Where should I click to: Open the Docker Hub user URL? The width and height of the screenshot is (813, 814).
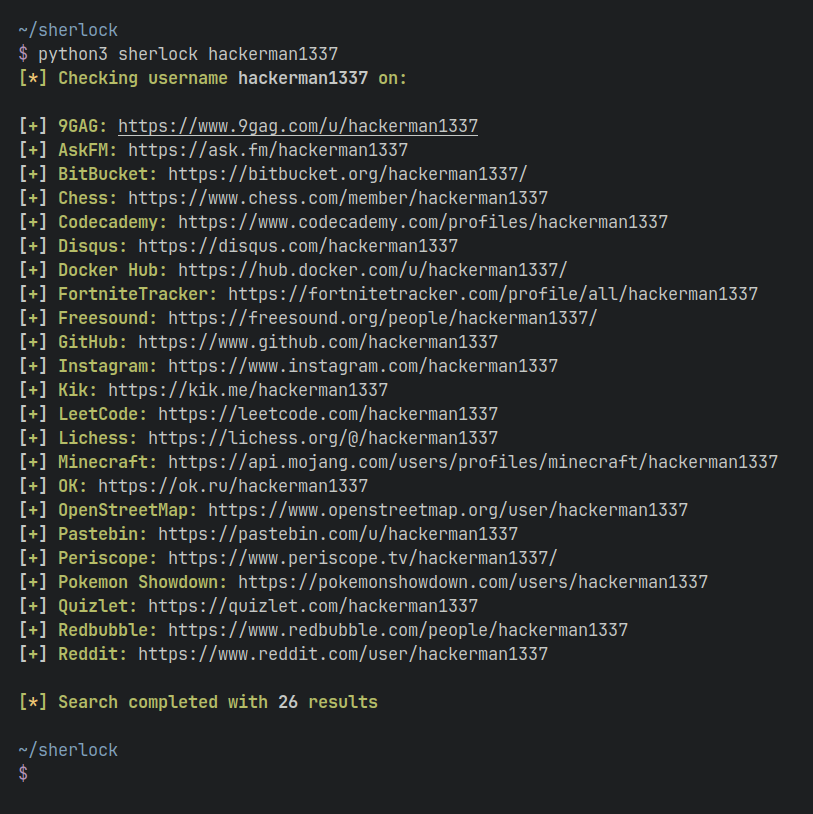pos(372,270)
